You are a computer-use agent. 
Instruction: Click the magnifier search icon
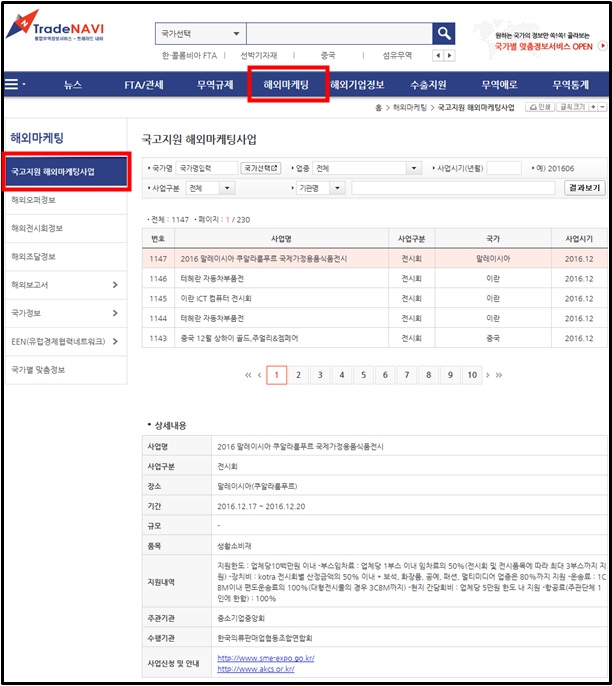444,34
